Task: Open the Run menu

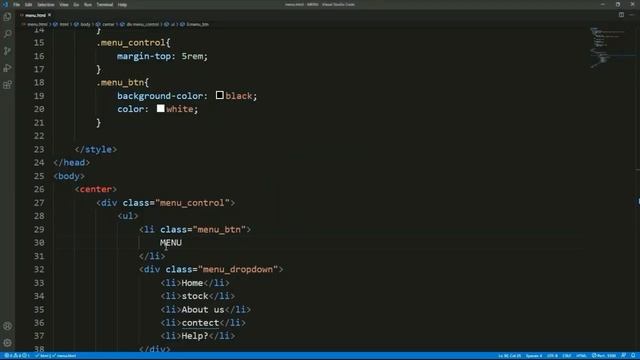Action: pyautogui.click(x=88, y=4)
